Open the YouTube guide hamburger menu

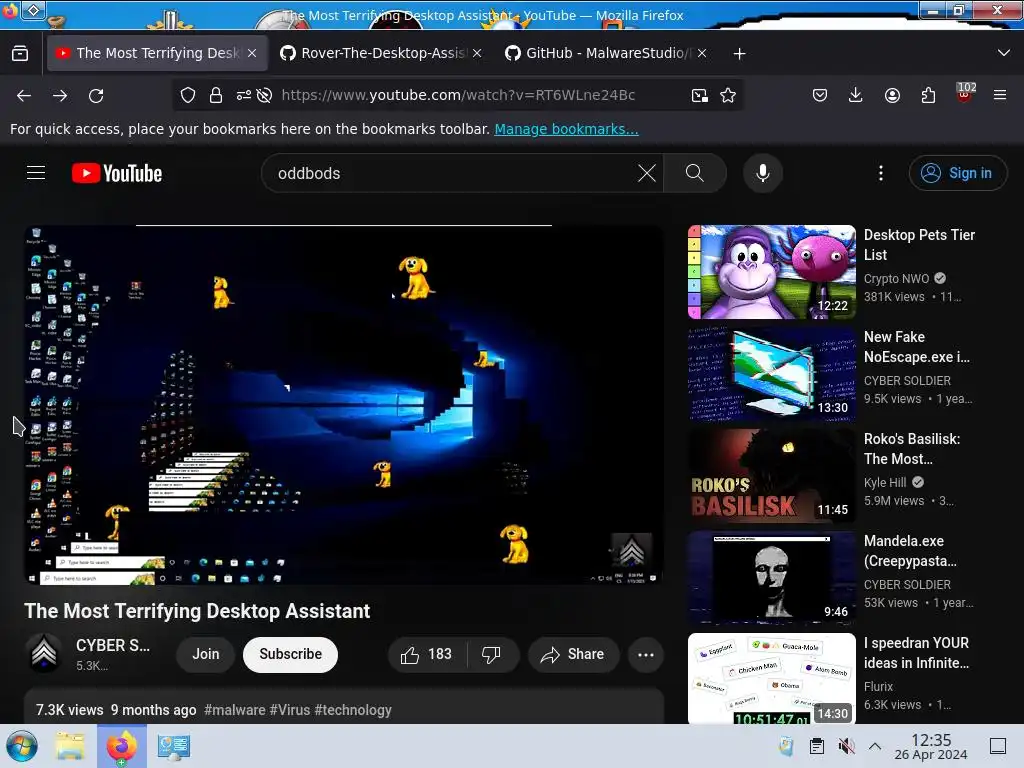(36, 173)
